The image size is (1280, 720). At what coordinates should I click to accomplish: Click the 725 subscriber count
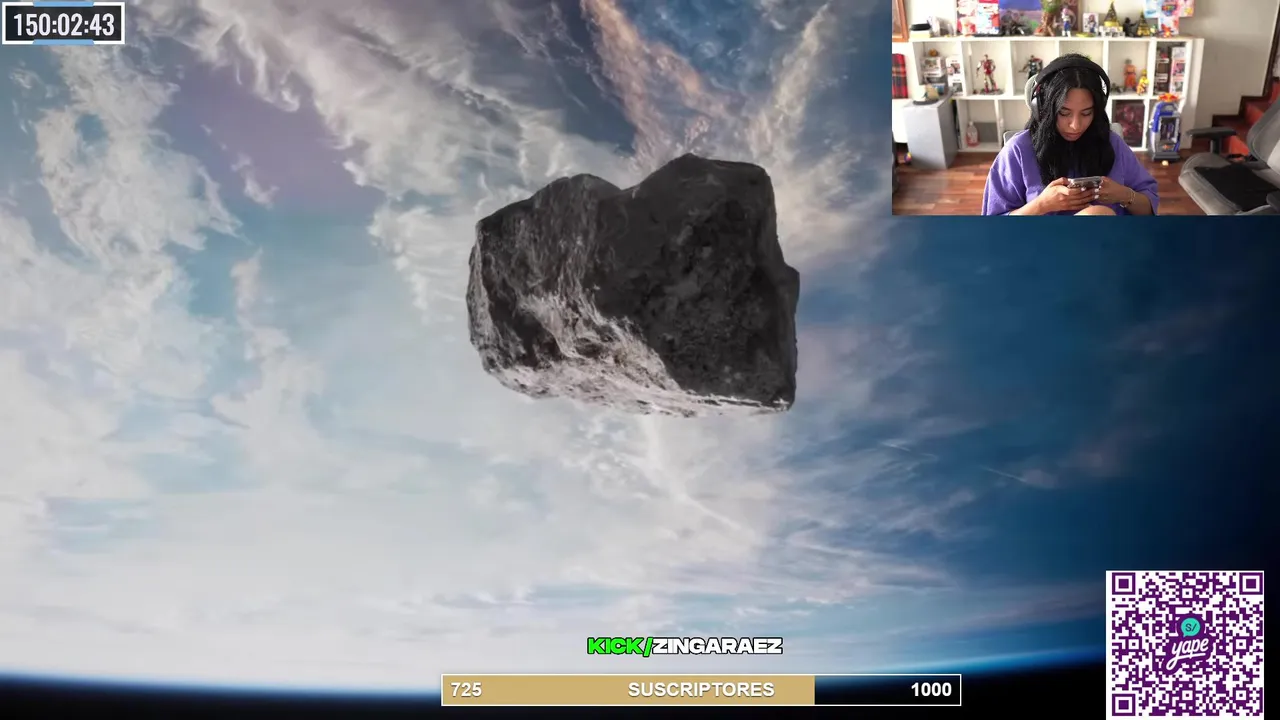(x=466, y=690)
